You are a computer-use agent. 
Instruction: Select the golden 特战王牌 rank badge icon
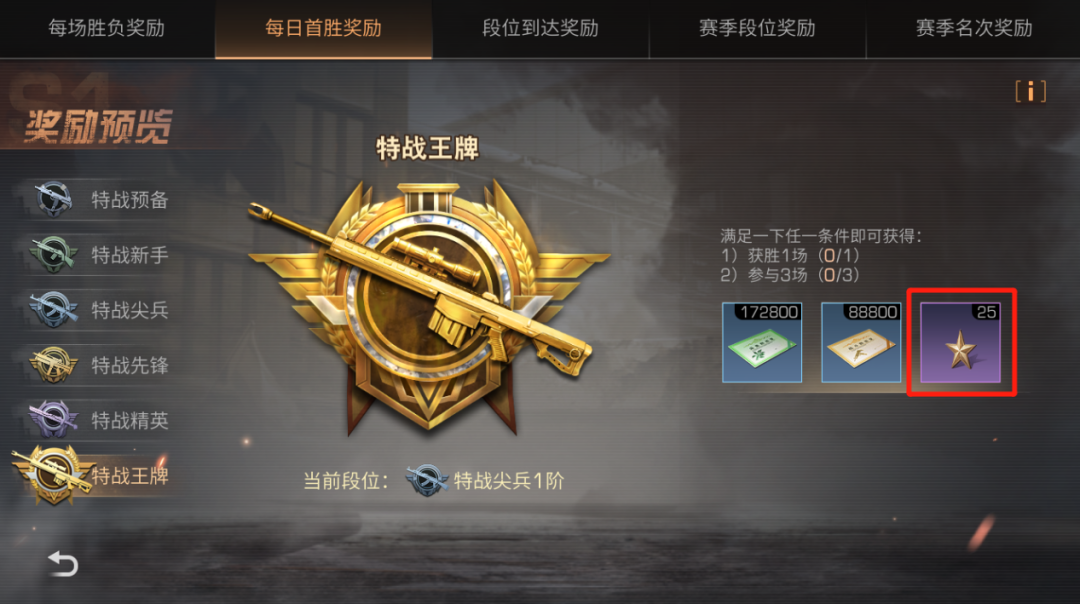(53, 475)
